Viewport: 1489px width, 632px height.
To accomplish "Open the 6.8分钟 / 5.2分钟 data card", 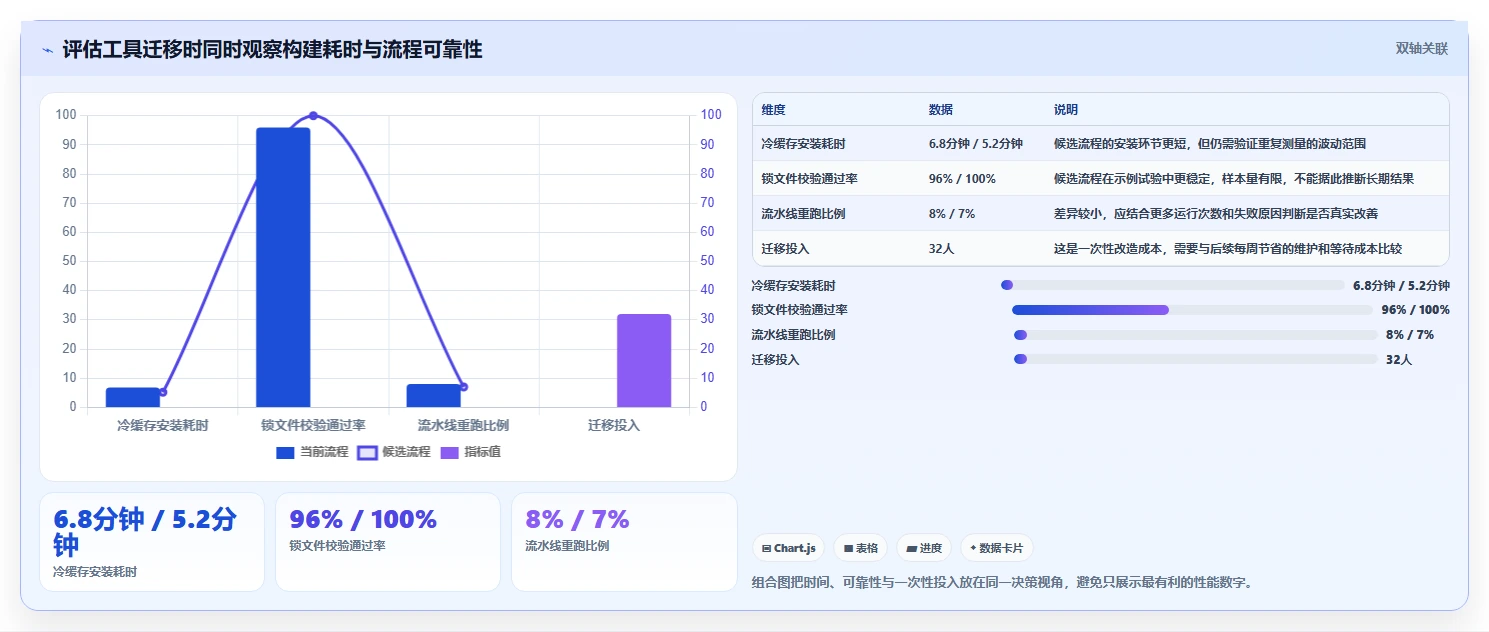I will (152, 542).
